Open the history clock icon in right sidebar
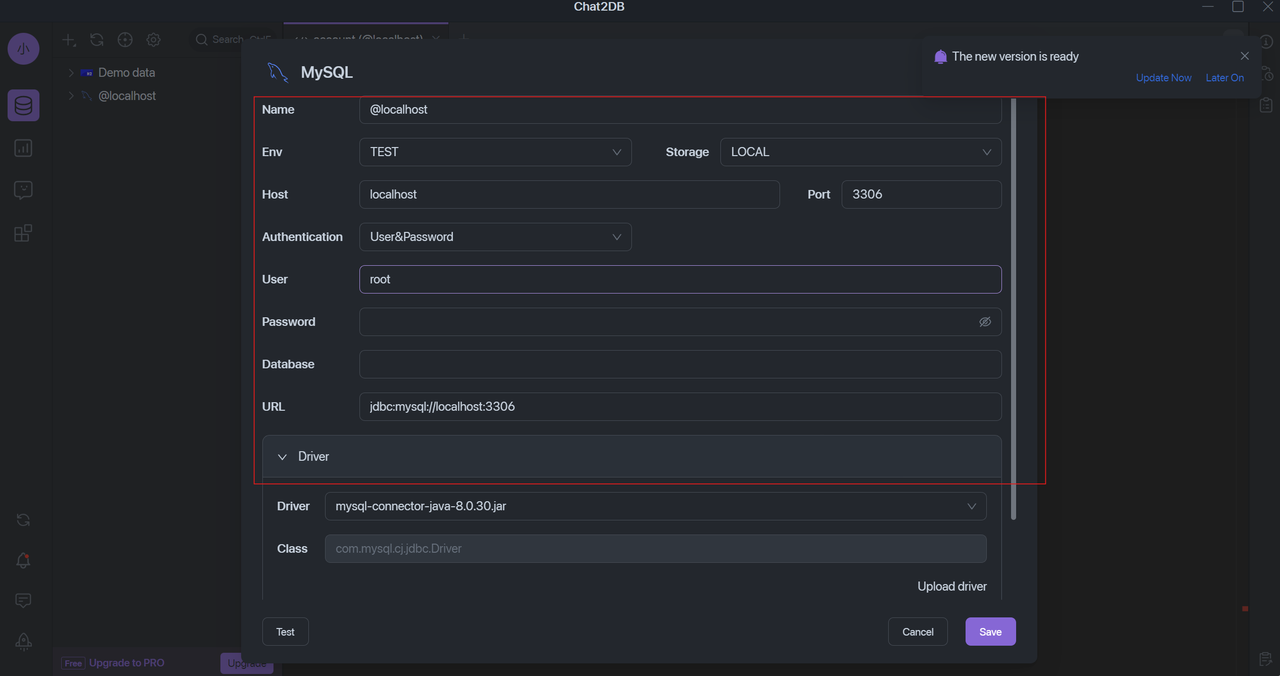Viewport: 1280px width, 676px height. [x=1266, y=74]
